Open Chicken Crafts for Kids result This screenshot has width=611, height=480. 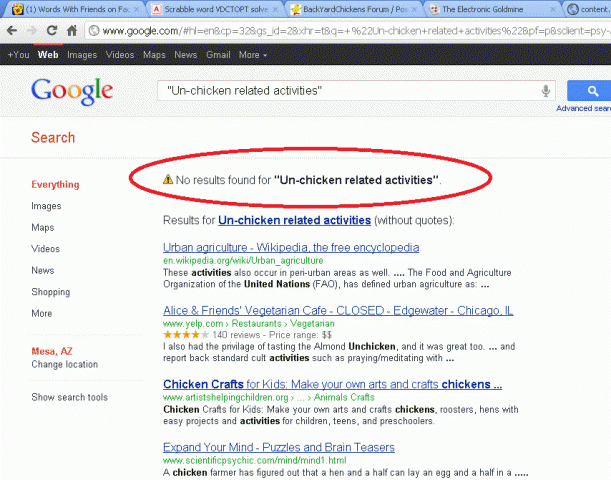332,384
